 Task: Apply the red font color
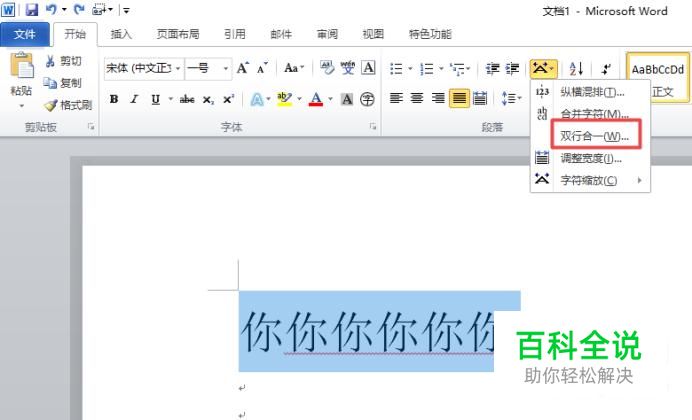(316, 99)
